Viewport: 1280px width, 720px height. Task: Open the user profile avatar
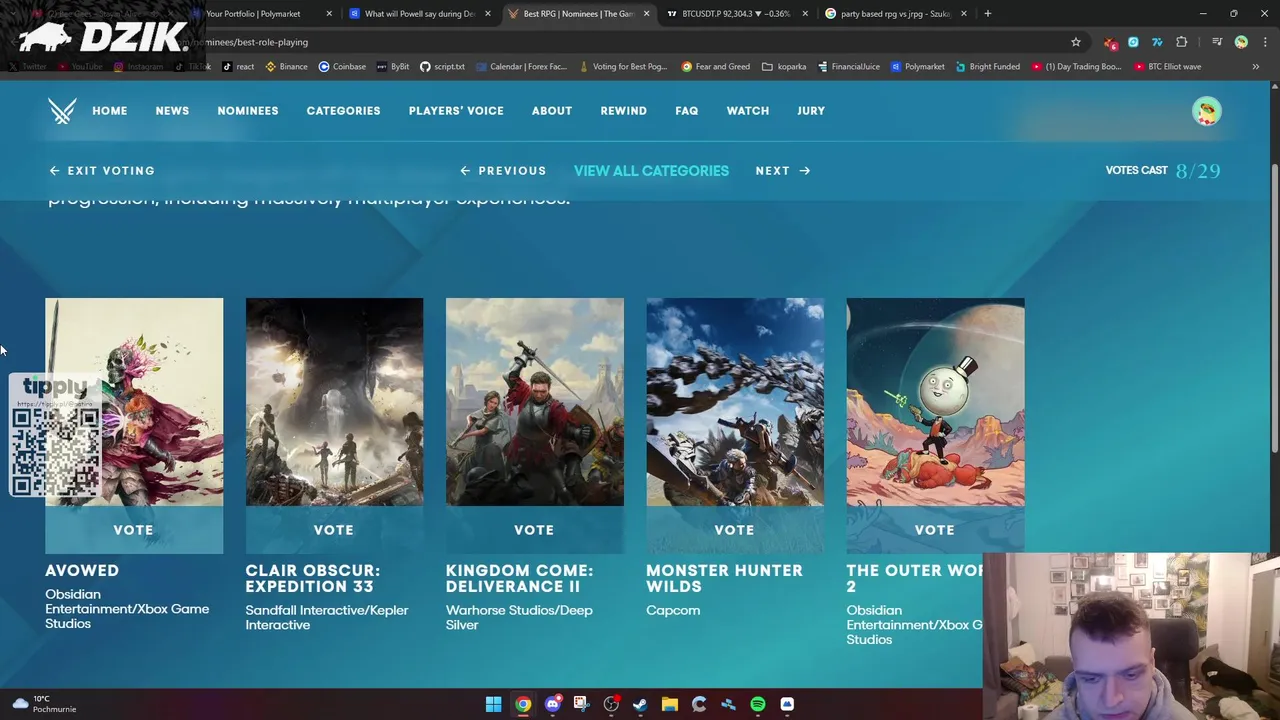(x=1207, y=111)
